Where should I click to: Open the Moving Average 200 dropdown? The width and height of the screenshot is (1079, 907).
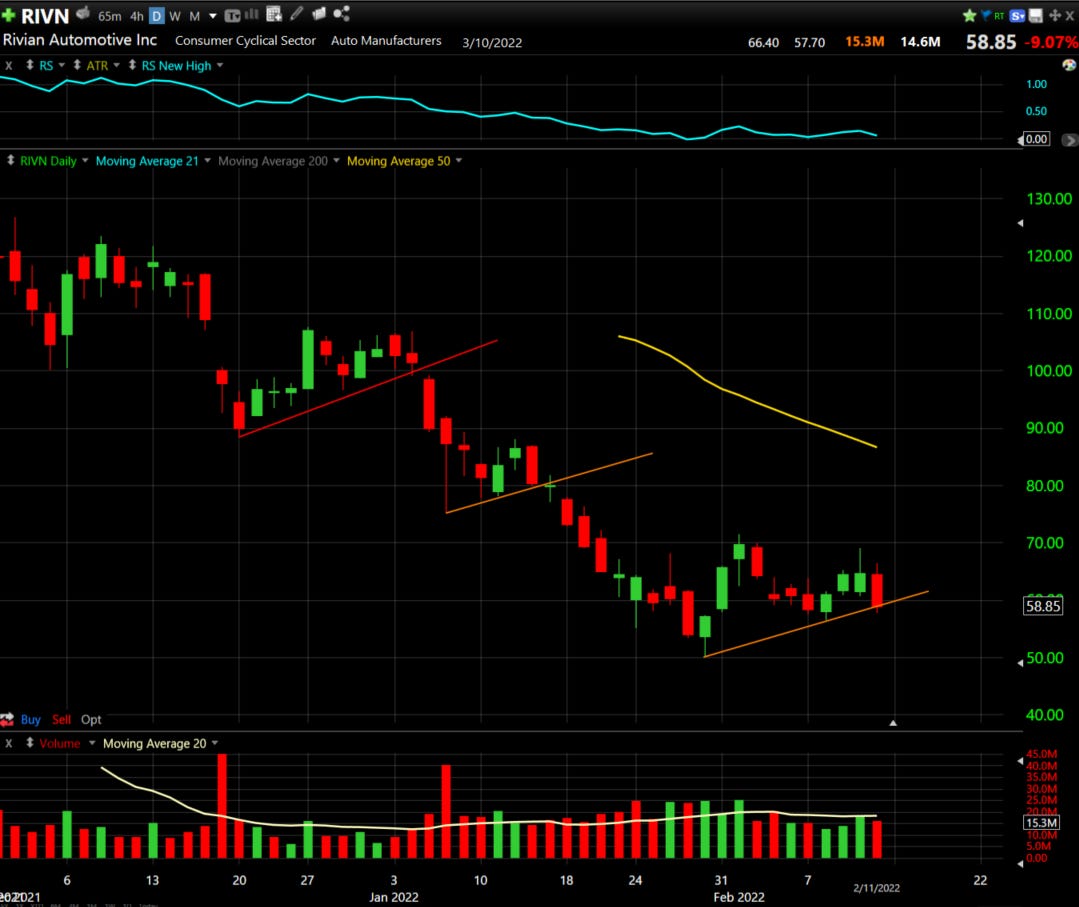click(x=336, y=160)
